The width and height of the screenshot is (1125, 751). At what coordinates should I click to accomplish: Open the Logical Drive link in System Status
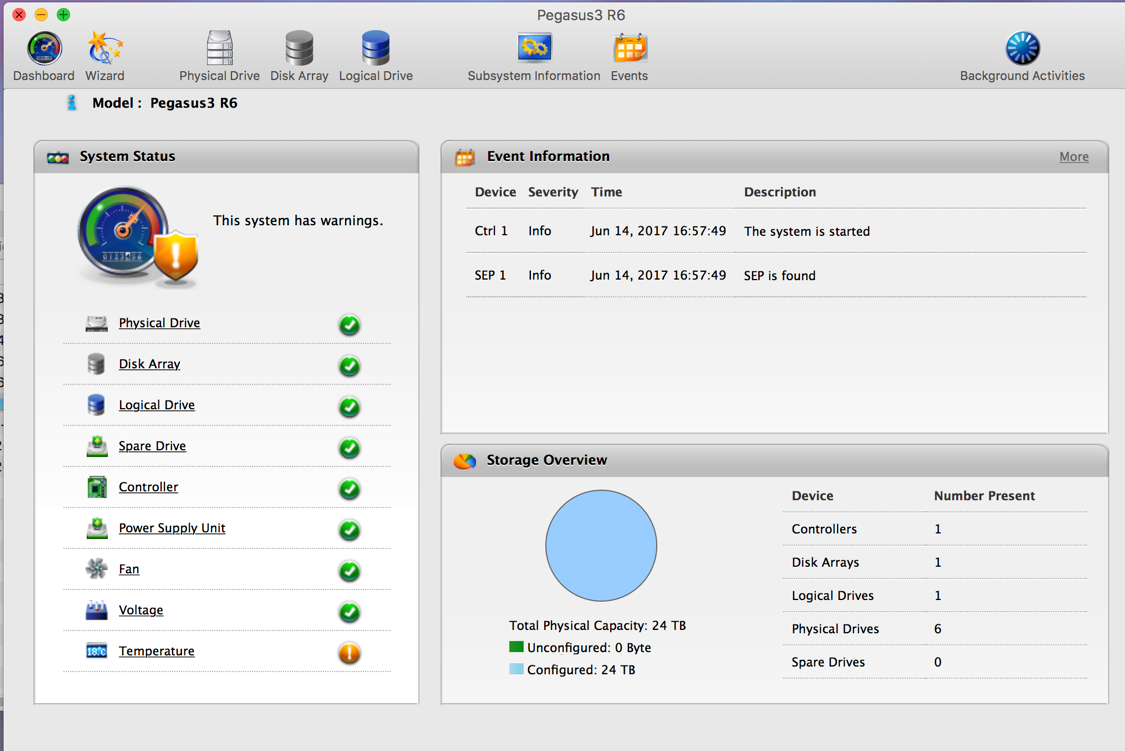coord(156,405)
